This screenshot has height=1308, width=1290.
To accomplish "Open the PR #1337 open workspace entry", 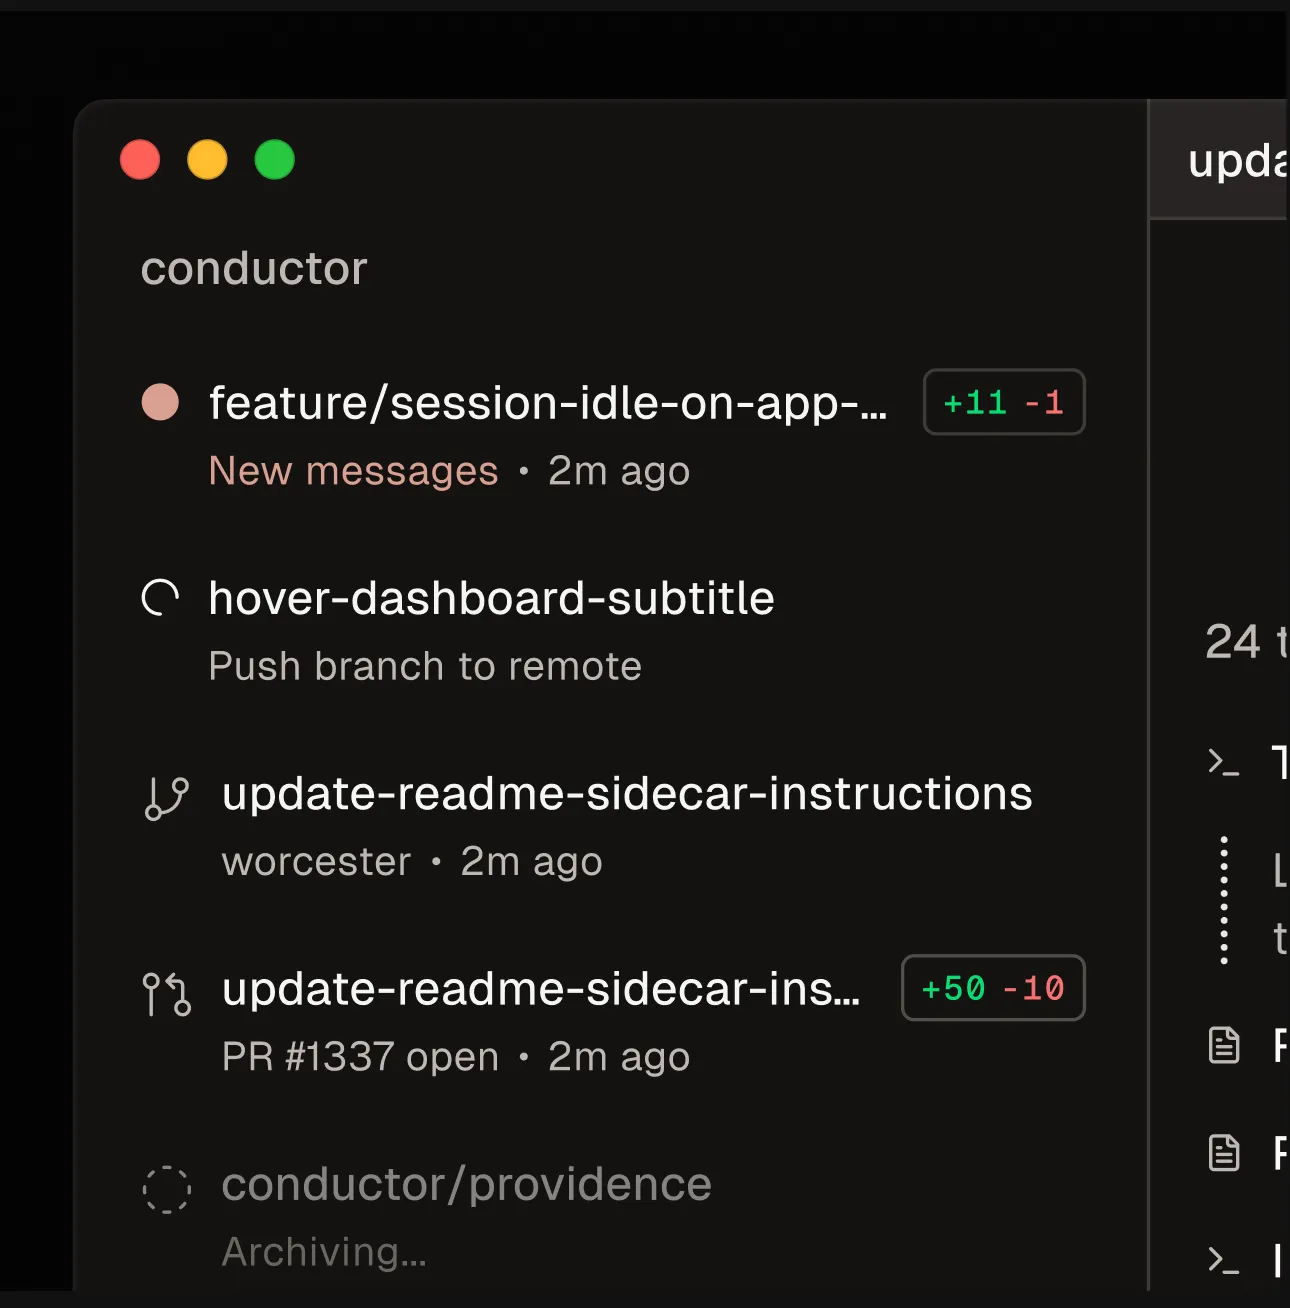I will pos(612,1021).
